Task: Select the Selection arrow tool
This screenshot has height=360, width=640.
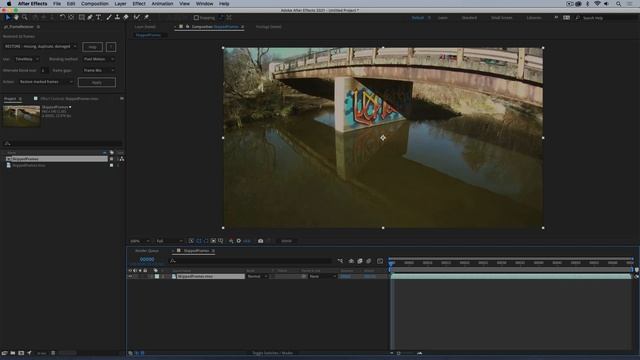Action: tap(8, 18)
